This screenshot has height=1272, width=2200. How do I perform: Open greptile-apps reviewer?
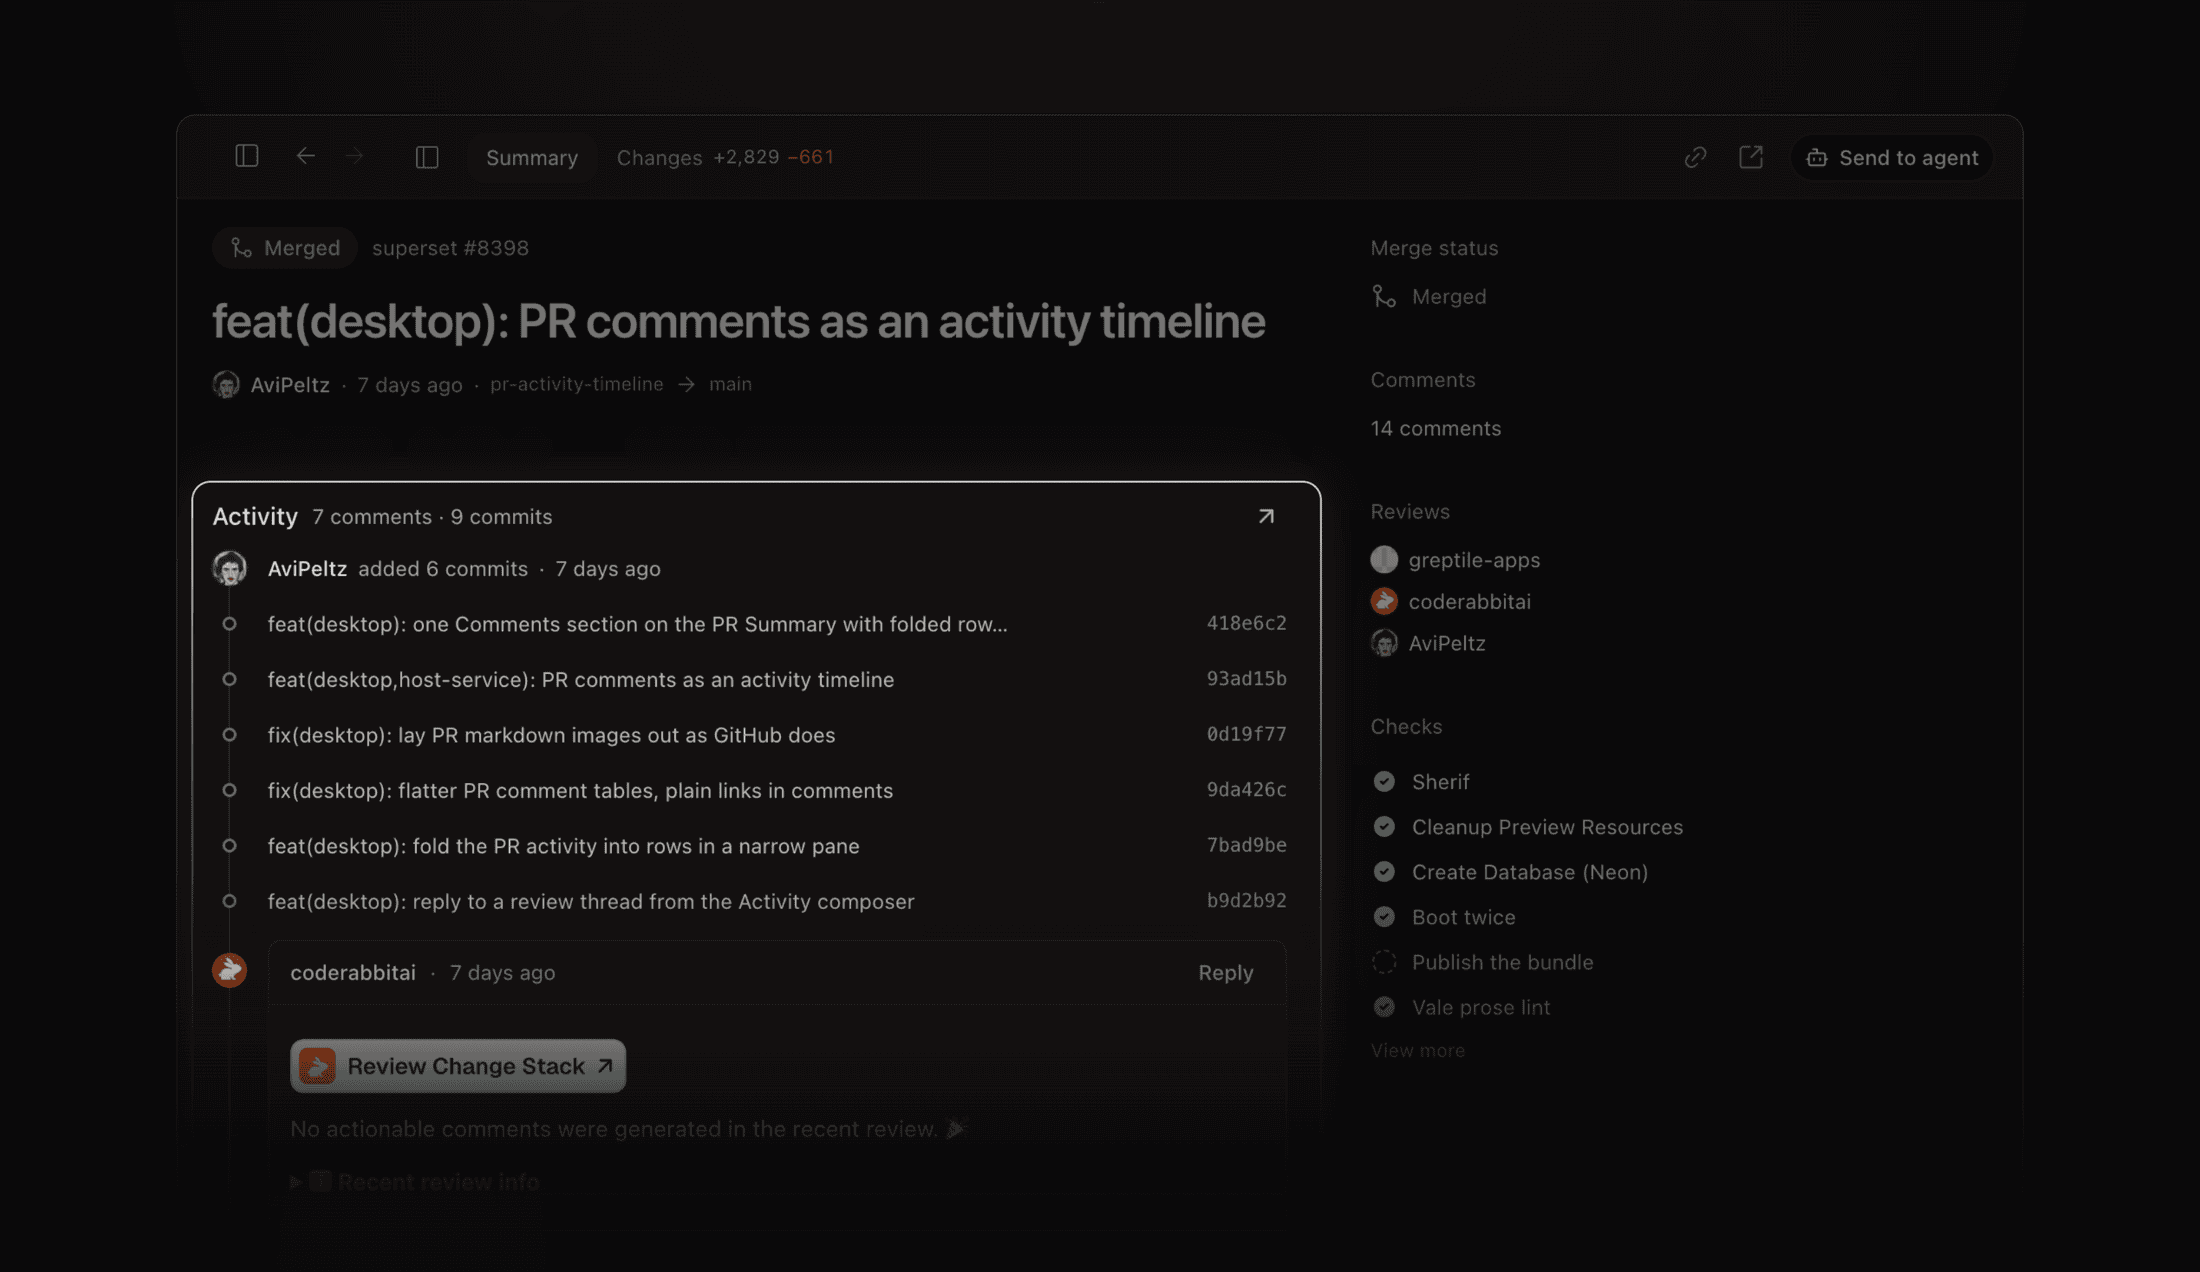1455,560
